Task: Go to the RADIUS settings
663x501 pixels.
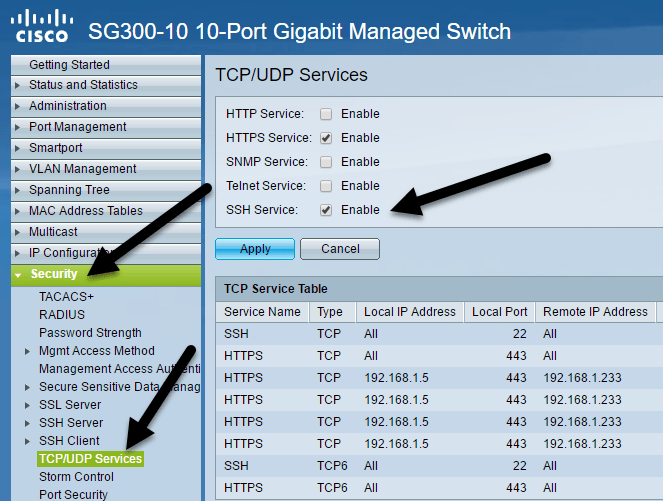Action: [62, 315]
